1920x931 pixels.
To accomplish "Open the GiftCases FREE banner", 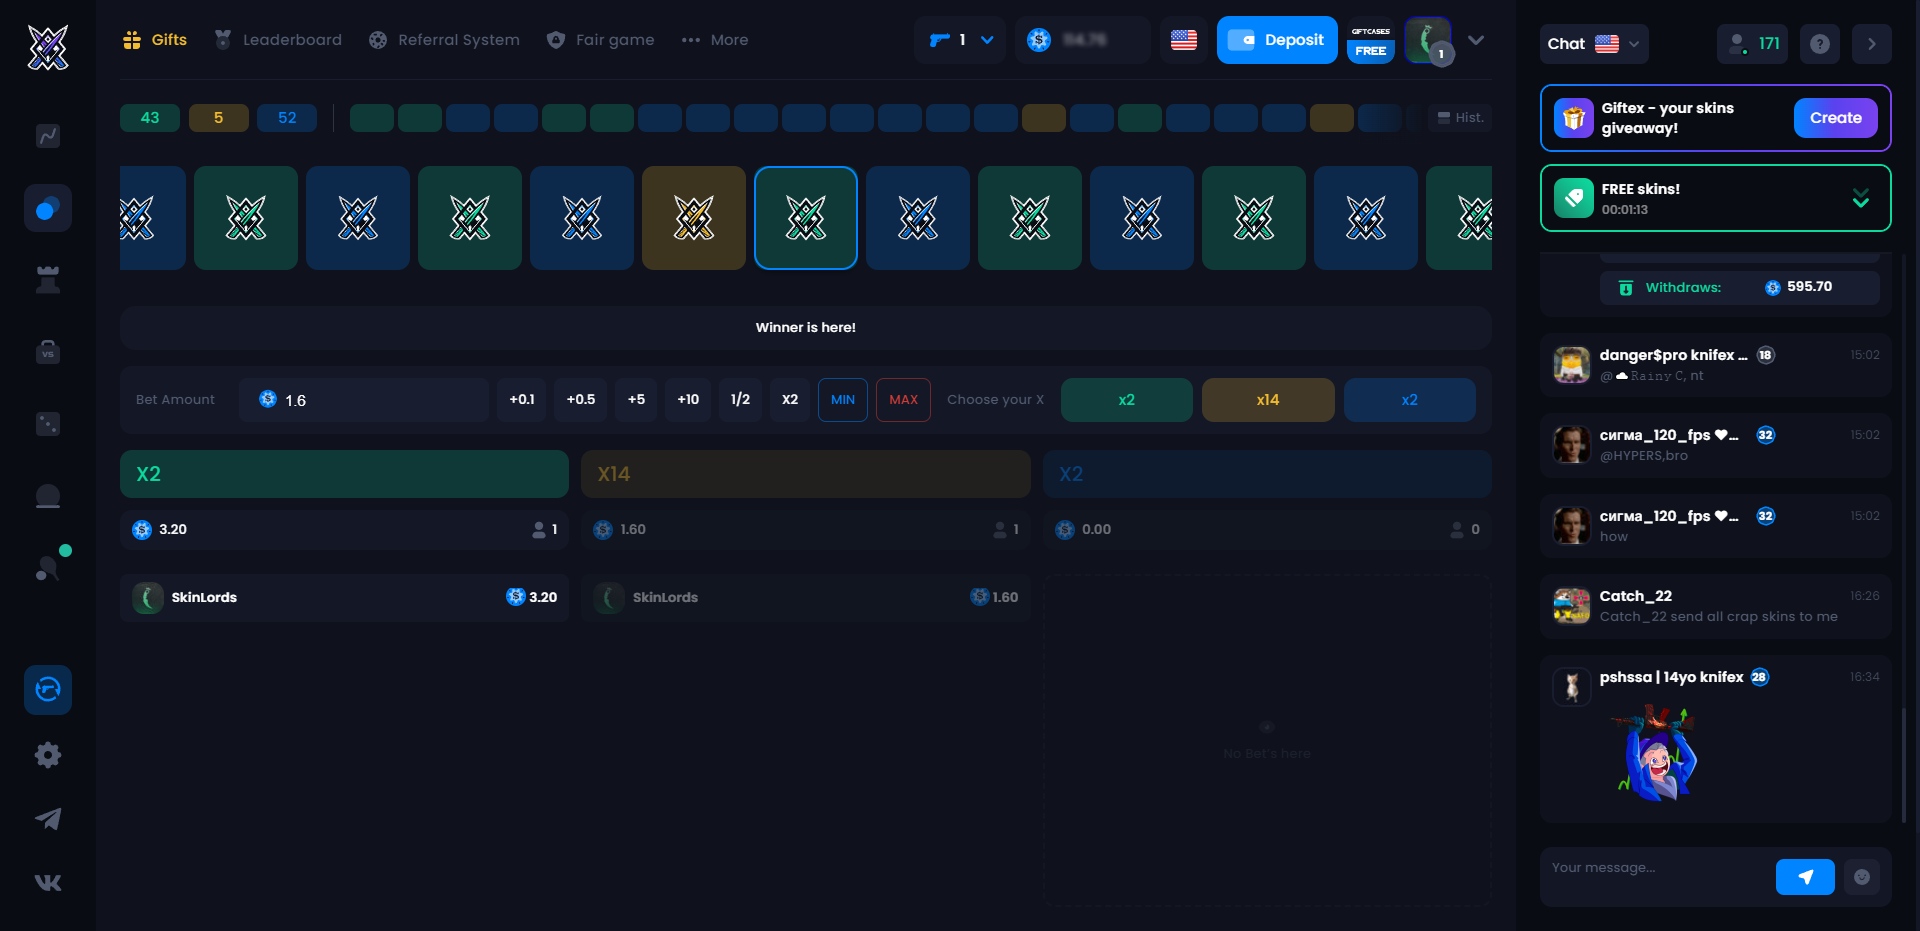I will pos(1371,41).
